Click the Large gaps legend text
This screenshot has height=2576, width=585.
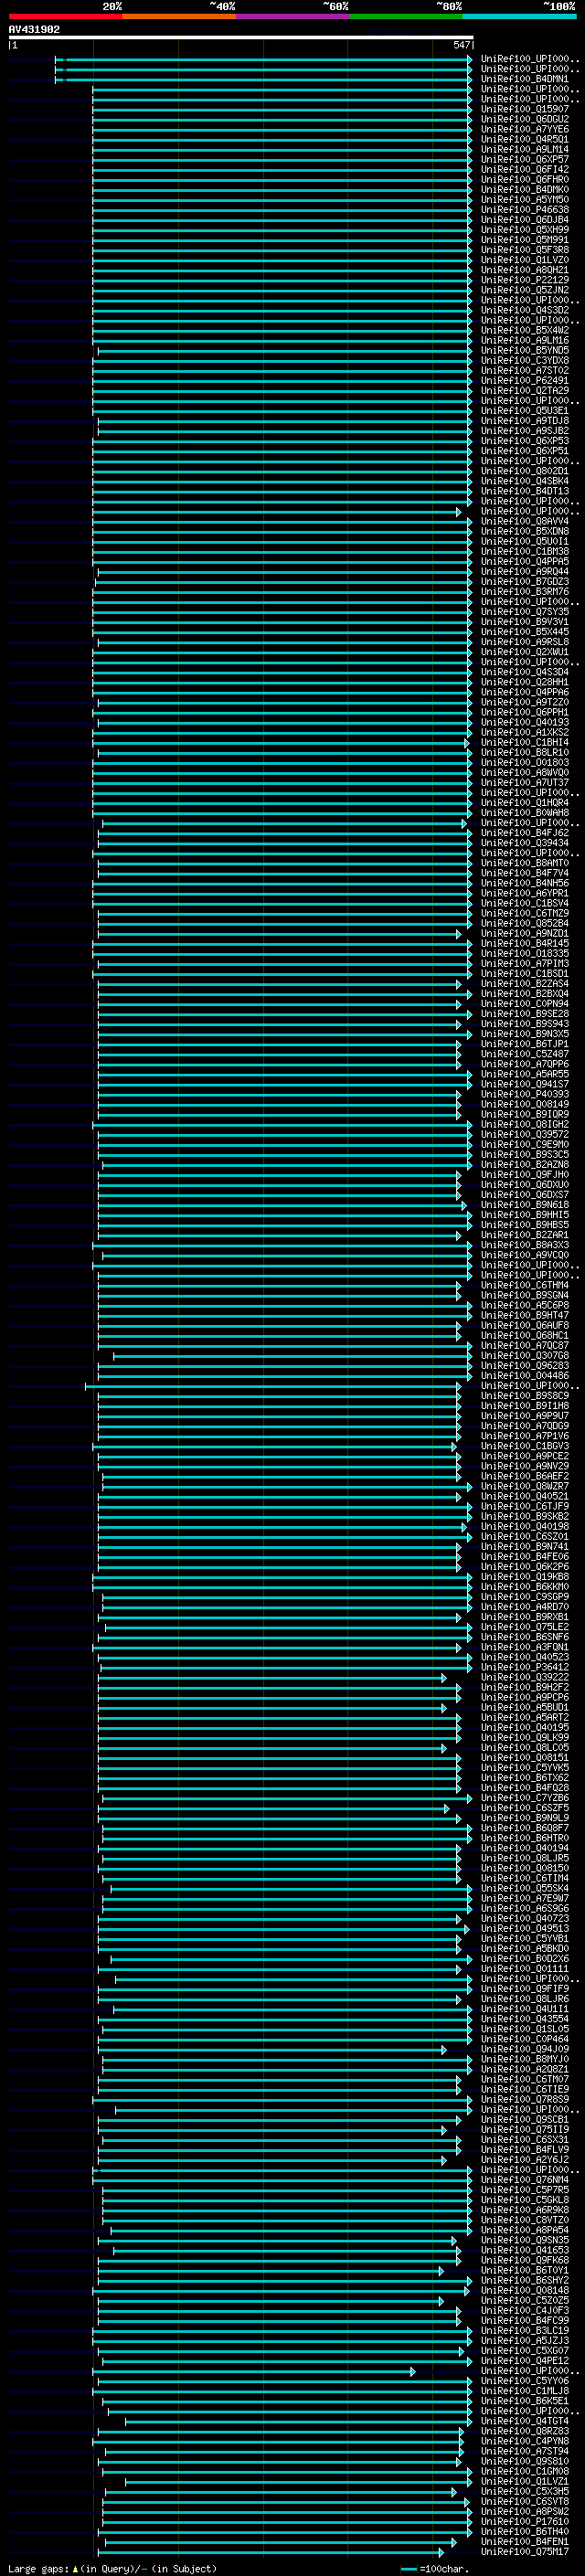(112, 2568)
